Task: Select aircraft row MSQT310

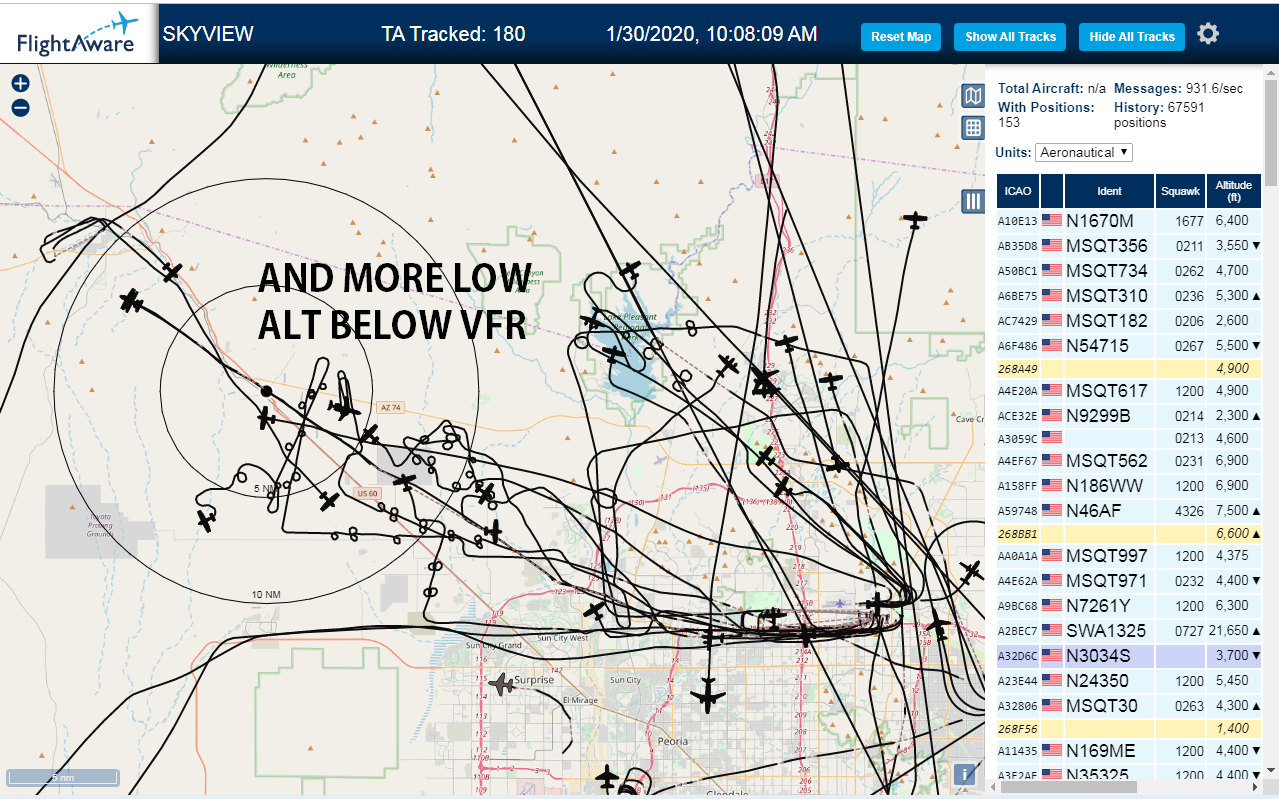Action: tap(1129, 296)
